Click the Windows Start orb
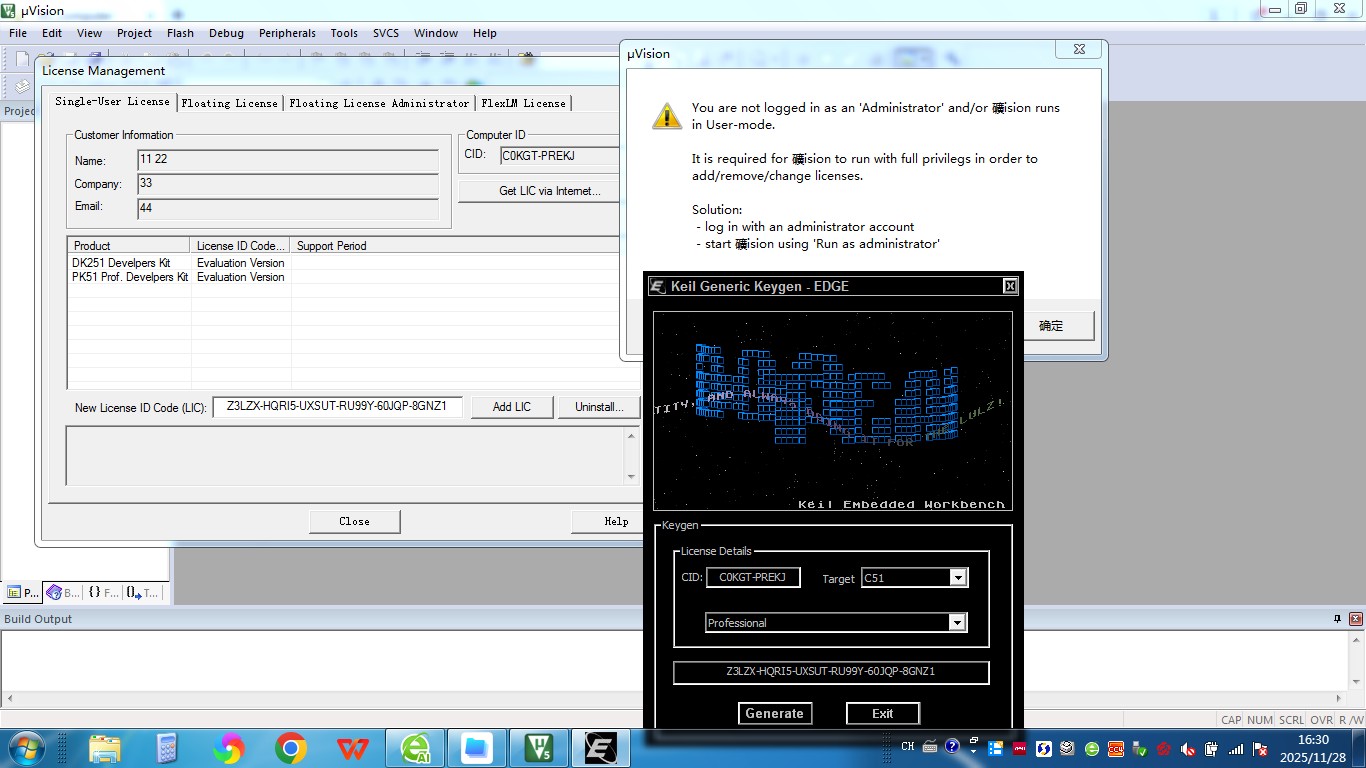1366x768 pixels. tap(25, 747)
